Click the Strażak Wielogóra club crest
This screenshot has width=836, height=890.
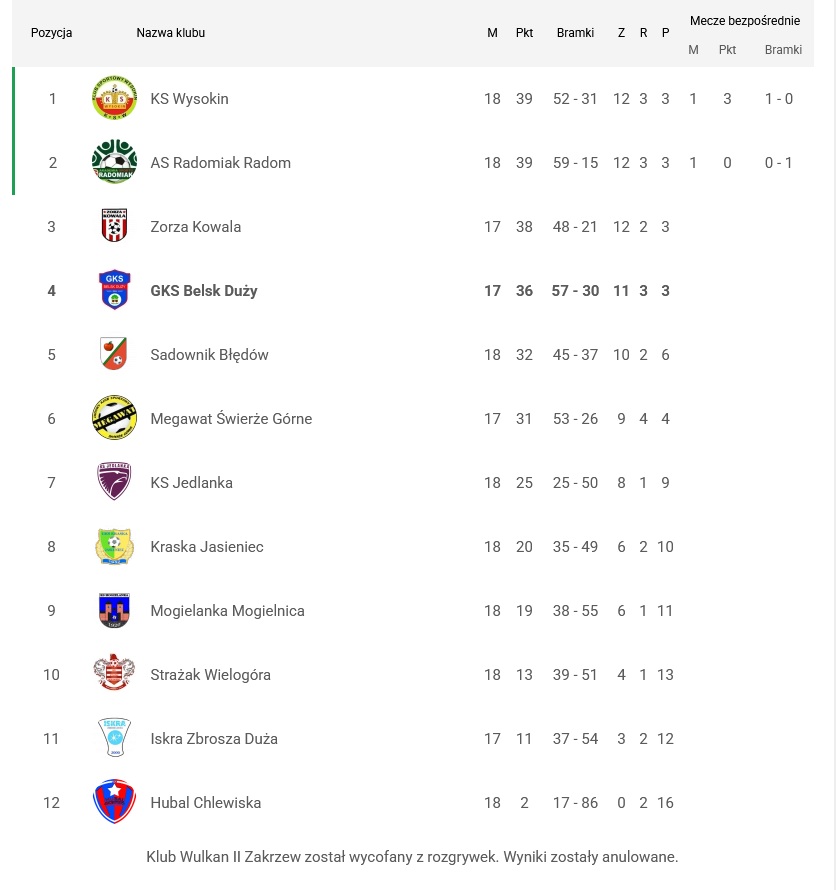pyautogui.click(x=114, y=675)
